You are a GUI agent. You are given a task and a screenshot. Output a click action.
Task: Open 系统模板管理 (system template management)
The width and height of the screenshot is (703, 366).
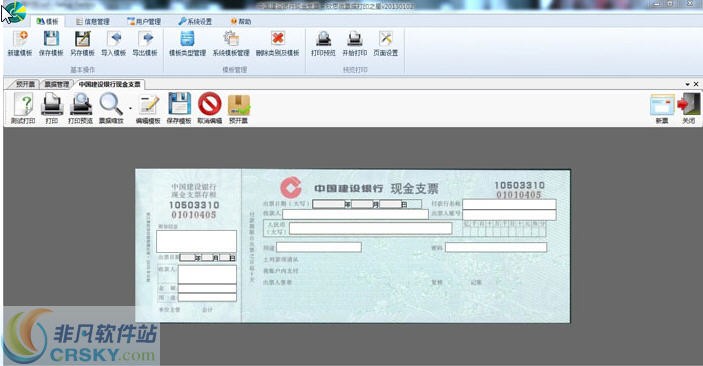click(x=231, y=44)
